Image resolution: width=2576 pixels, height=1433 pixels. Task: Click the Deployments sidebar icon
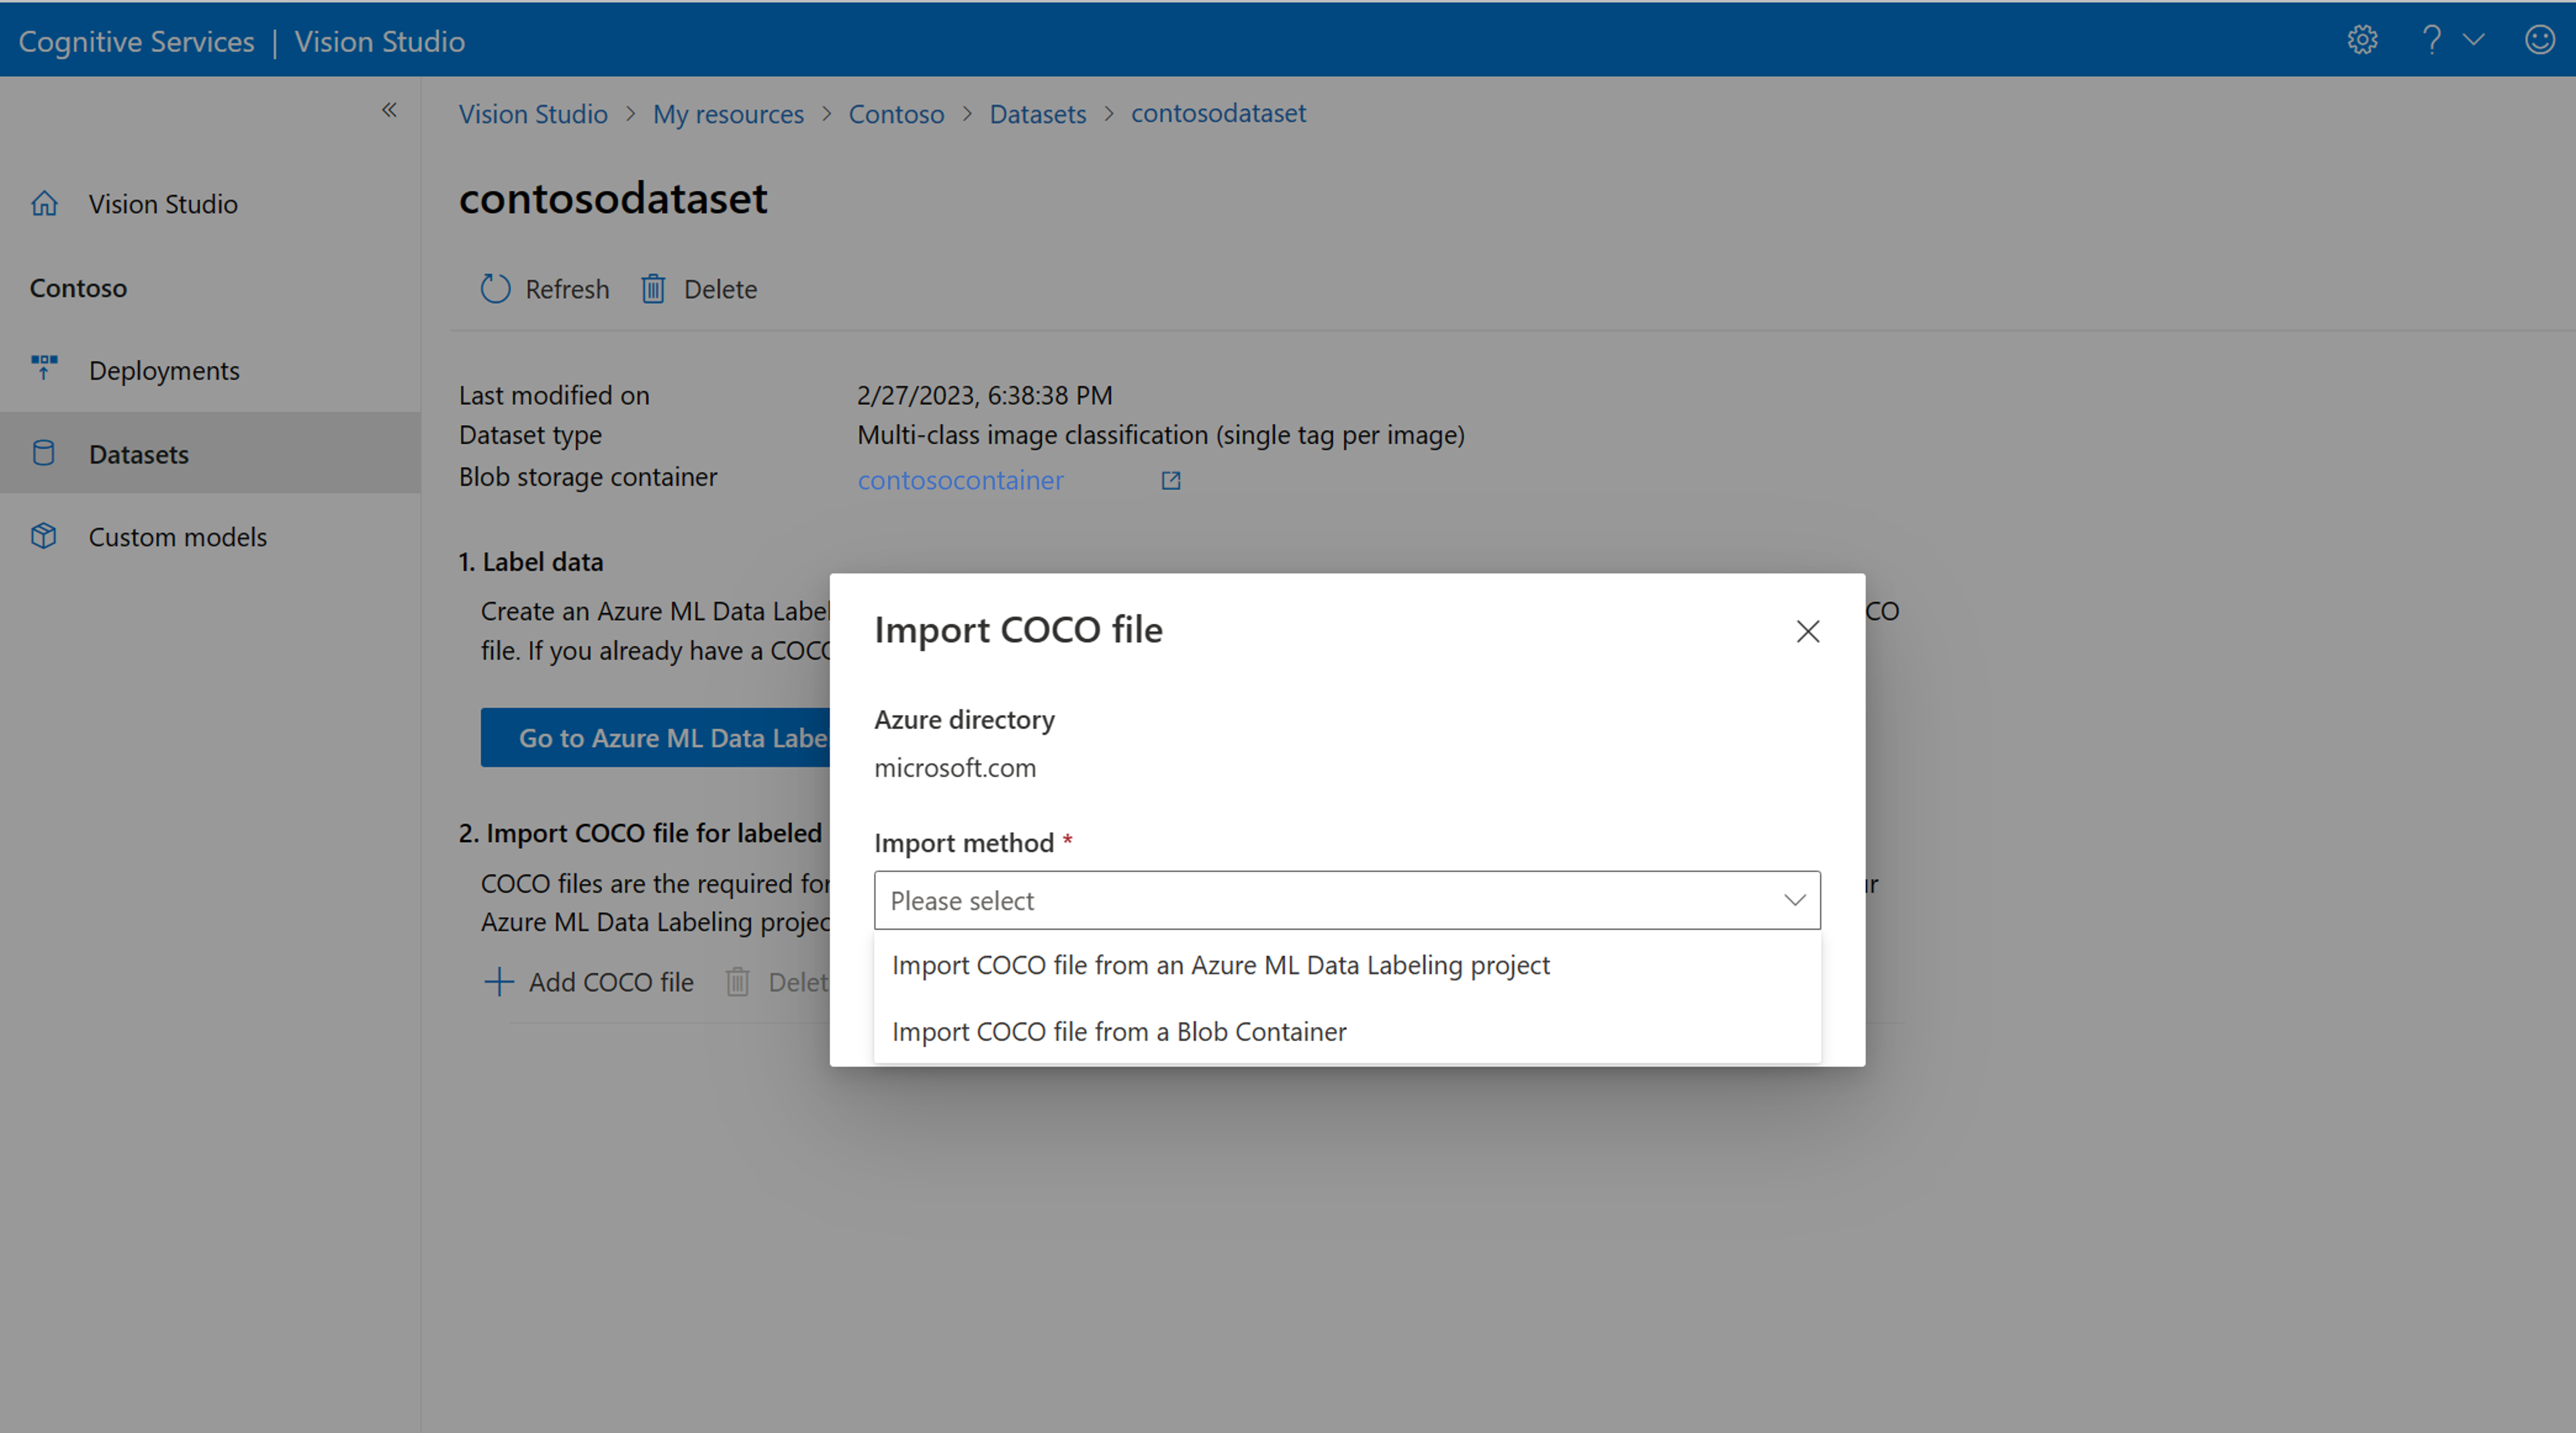[x=44, y=369]
